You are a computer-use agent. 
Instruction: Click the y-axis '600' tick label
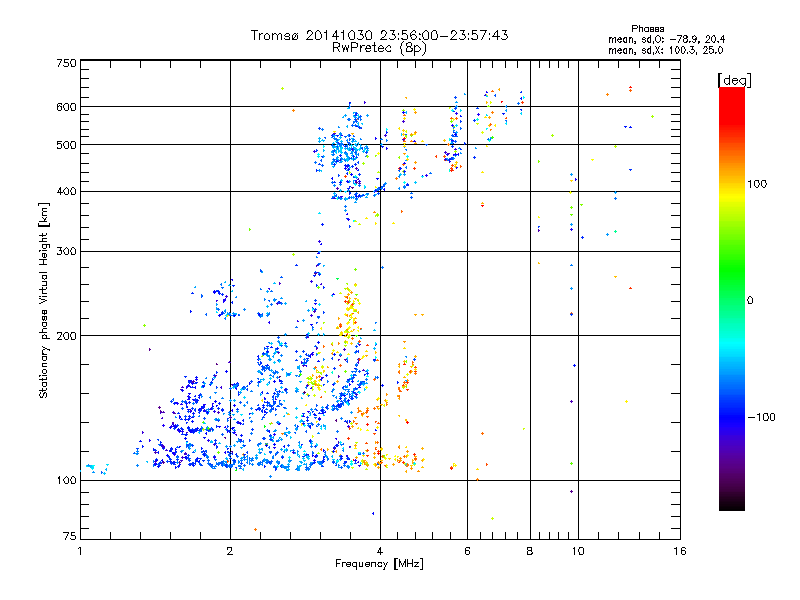tap(66, 107)
